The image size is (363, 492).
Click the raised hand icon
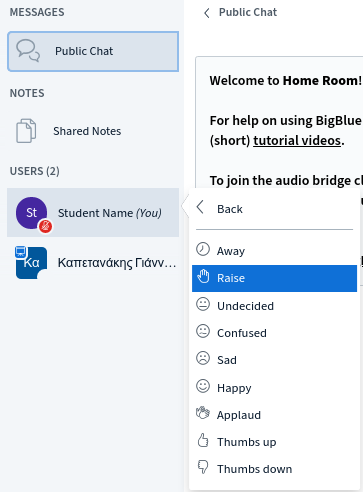pyautogui.click(x=203, y=277)
